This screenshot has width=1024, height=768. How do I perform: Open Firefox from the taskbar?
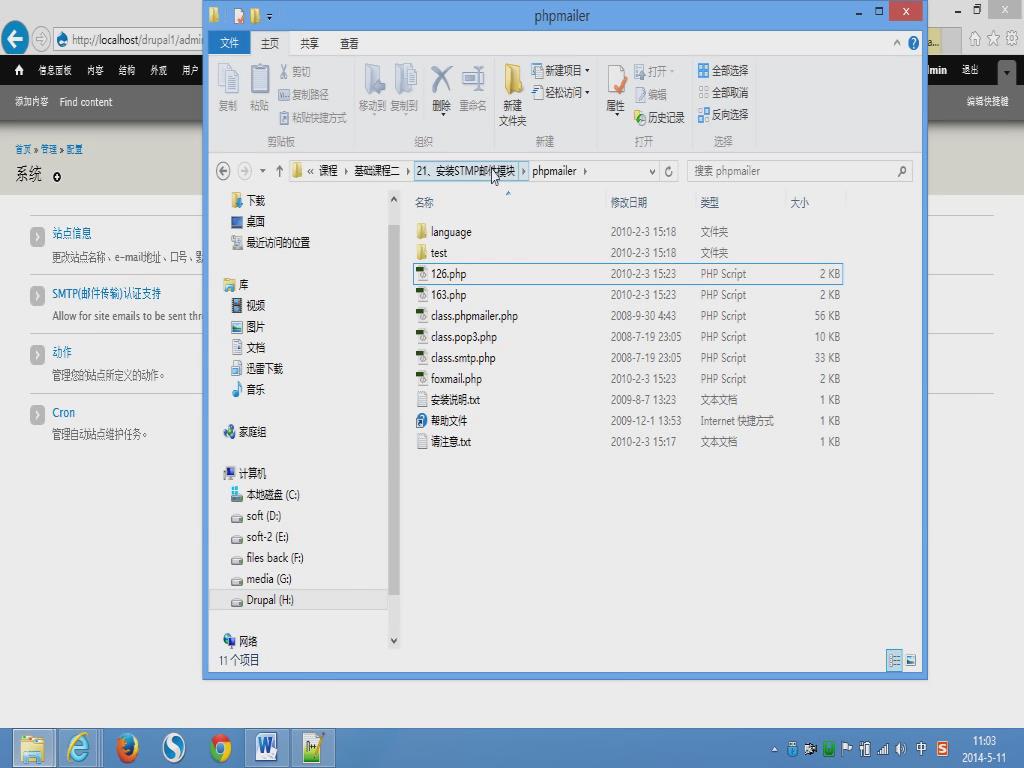coord(127,748)
